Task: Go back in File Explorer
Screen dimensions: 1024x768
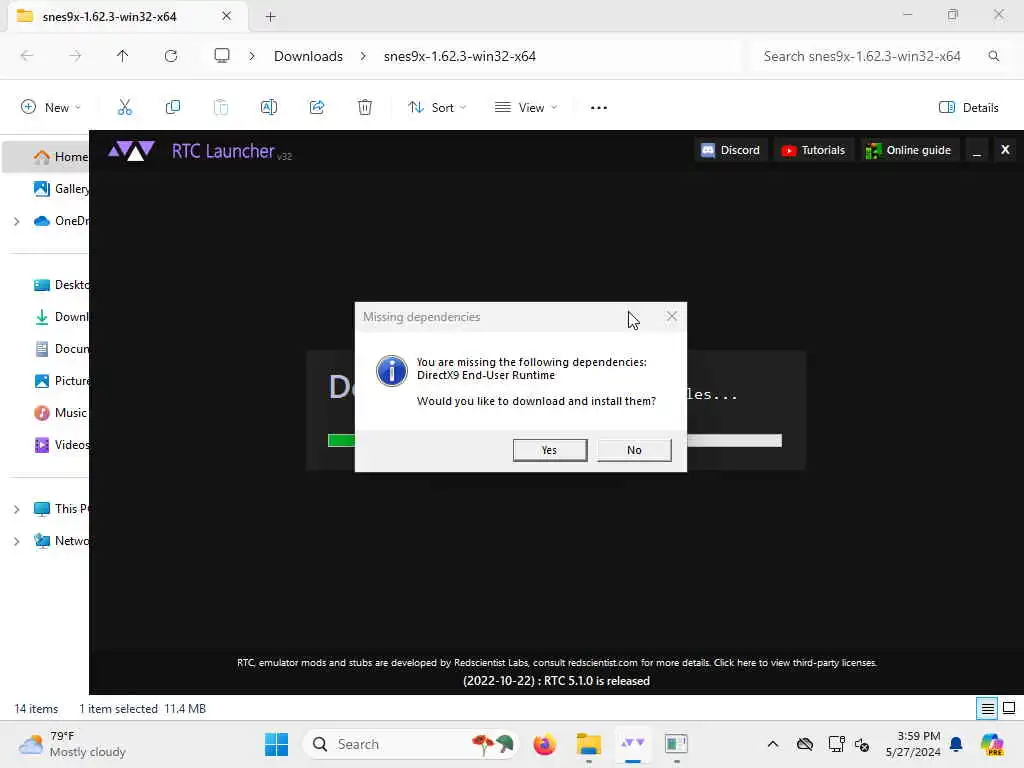Action: pos(27,56)
